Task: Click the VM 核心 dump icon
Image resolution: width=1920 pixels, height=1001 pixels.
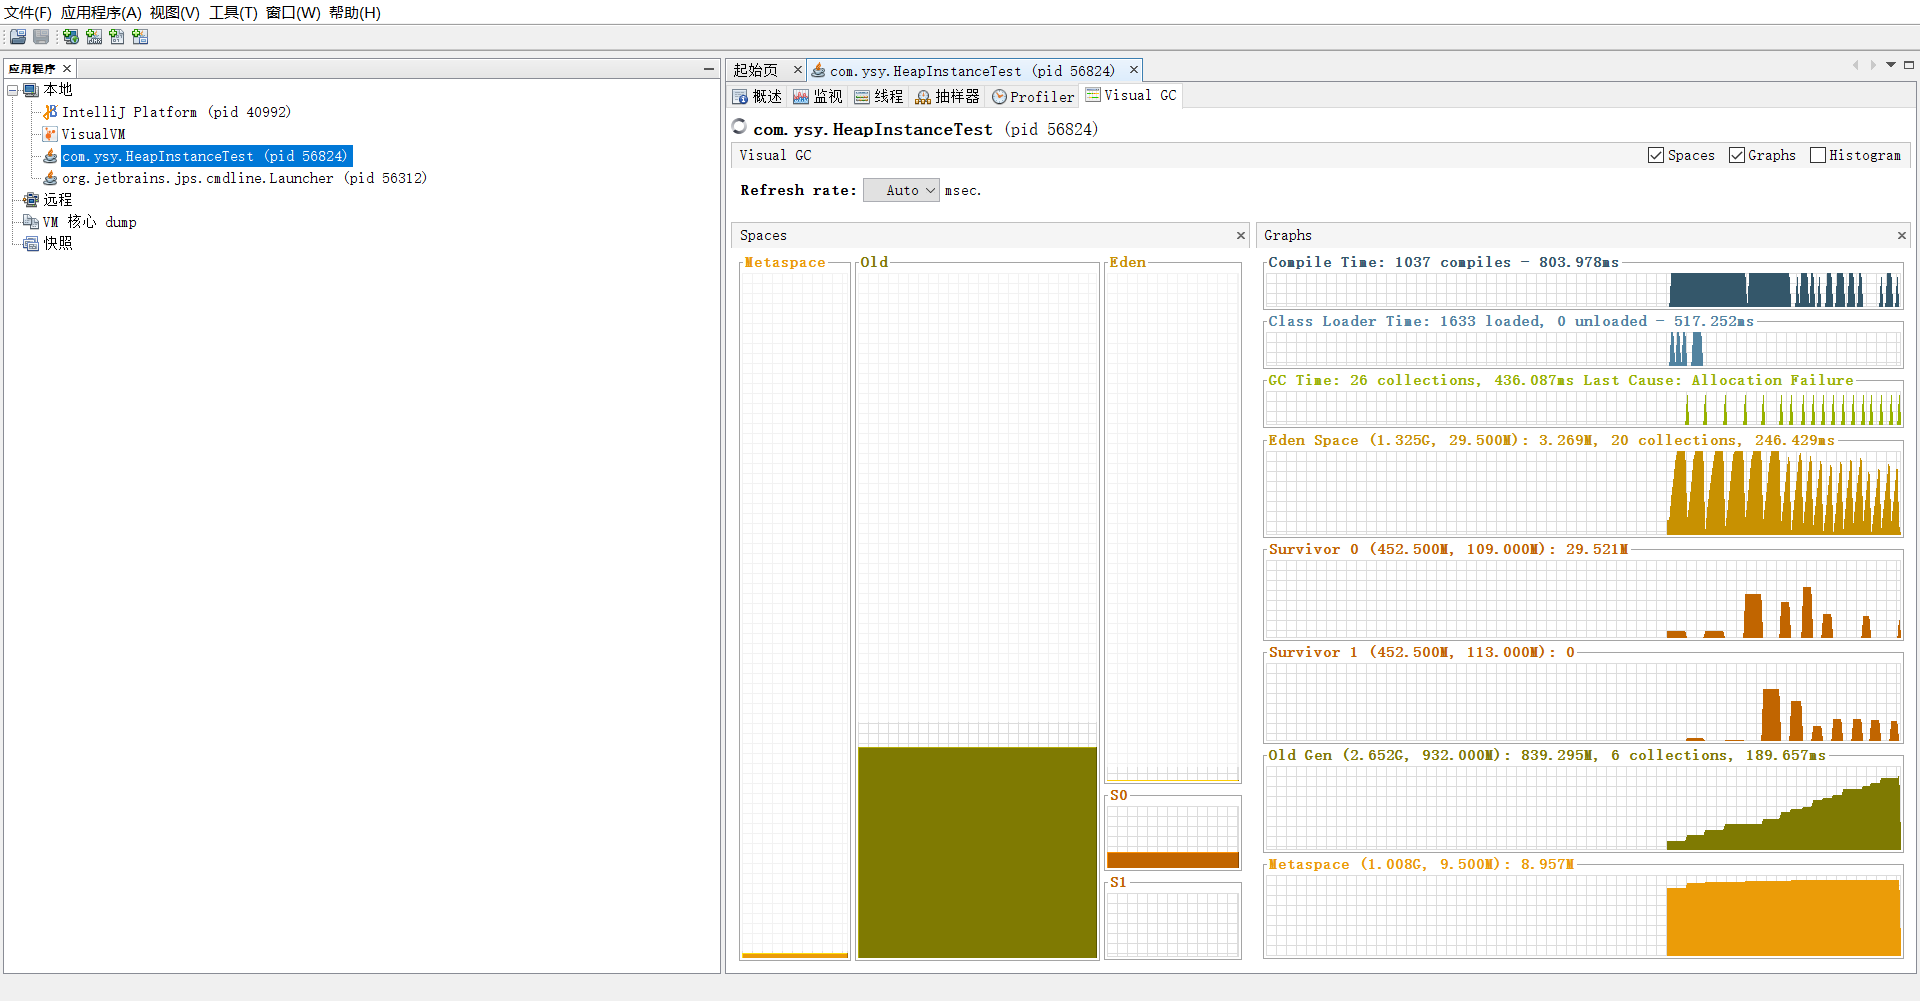Action: click(x=31, y=222)
